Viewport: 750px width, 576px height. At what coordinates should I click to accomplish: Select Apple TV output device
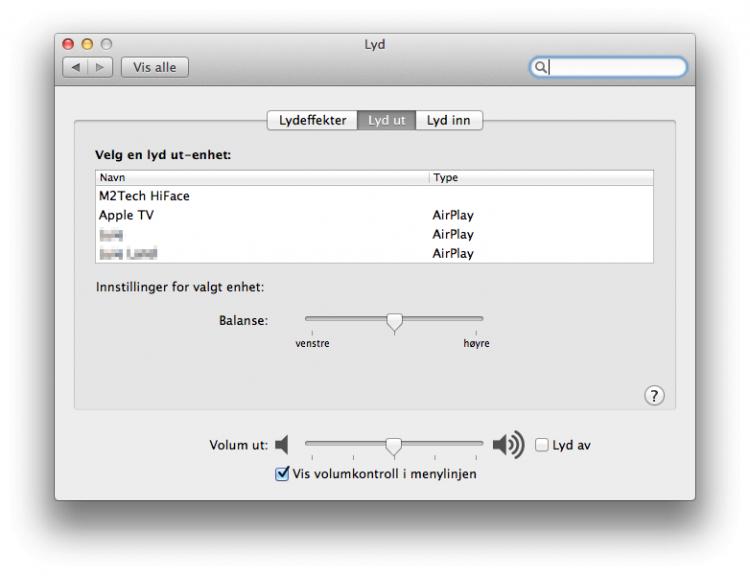point(374,215)
